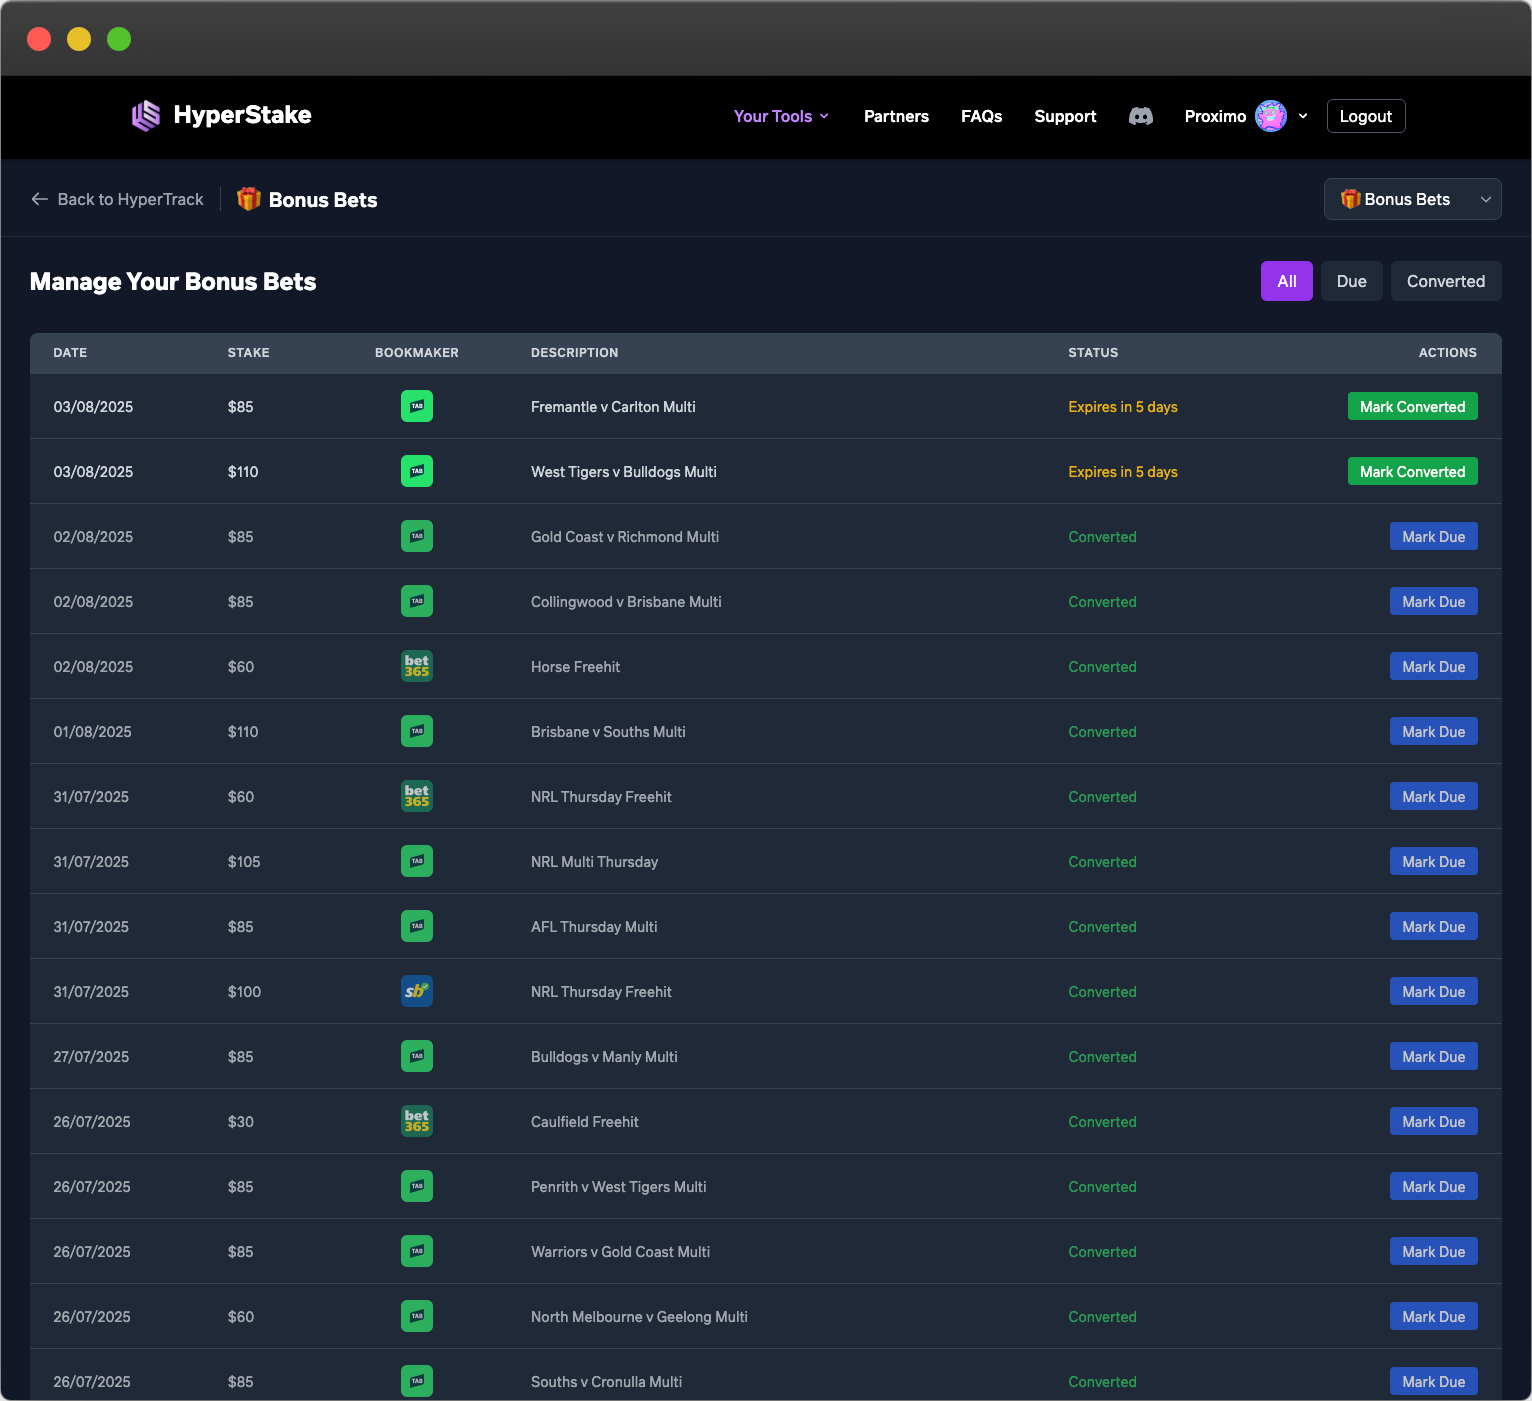Screen dimensions: 1532x1401
Task: Click TAB icon for Bulldogs v Manly Multi
Action: [x=417, y=1056]
